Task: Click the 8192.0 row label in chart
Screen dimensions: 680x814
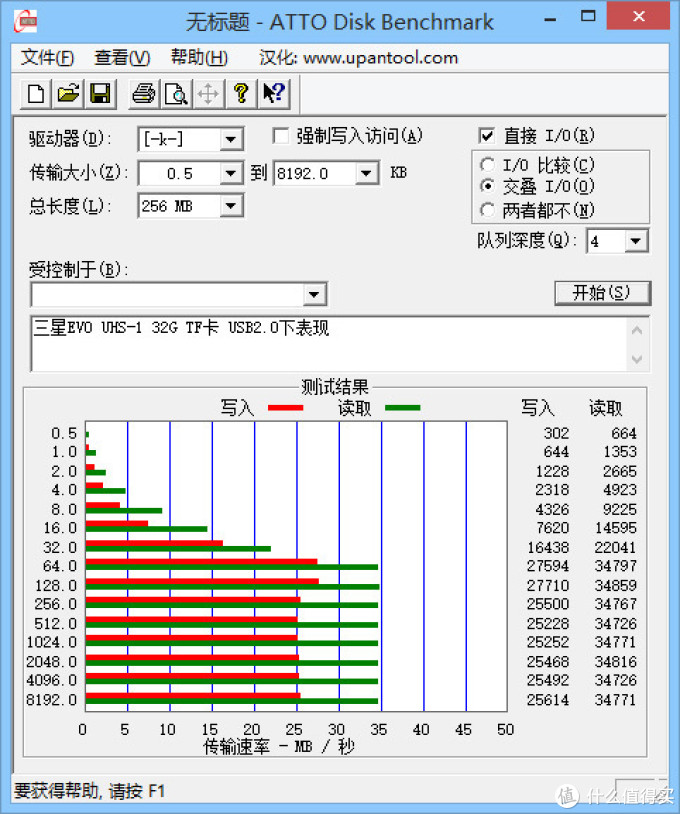Action: (x=51, y=700)
